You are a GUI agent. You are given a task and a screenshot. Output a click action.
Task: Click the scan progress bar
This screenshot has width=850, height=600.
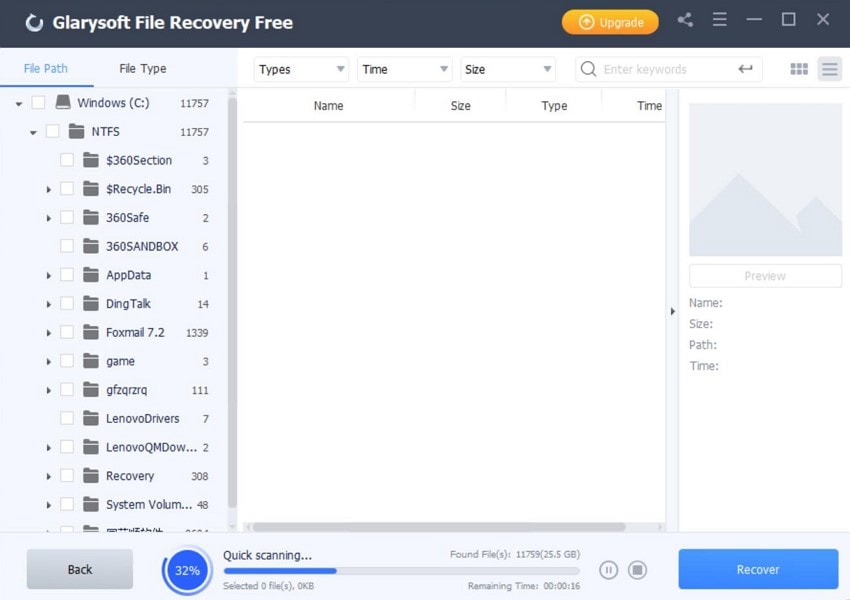click(401, 571)
